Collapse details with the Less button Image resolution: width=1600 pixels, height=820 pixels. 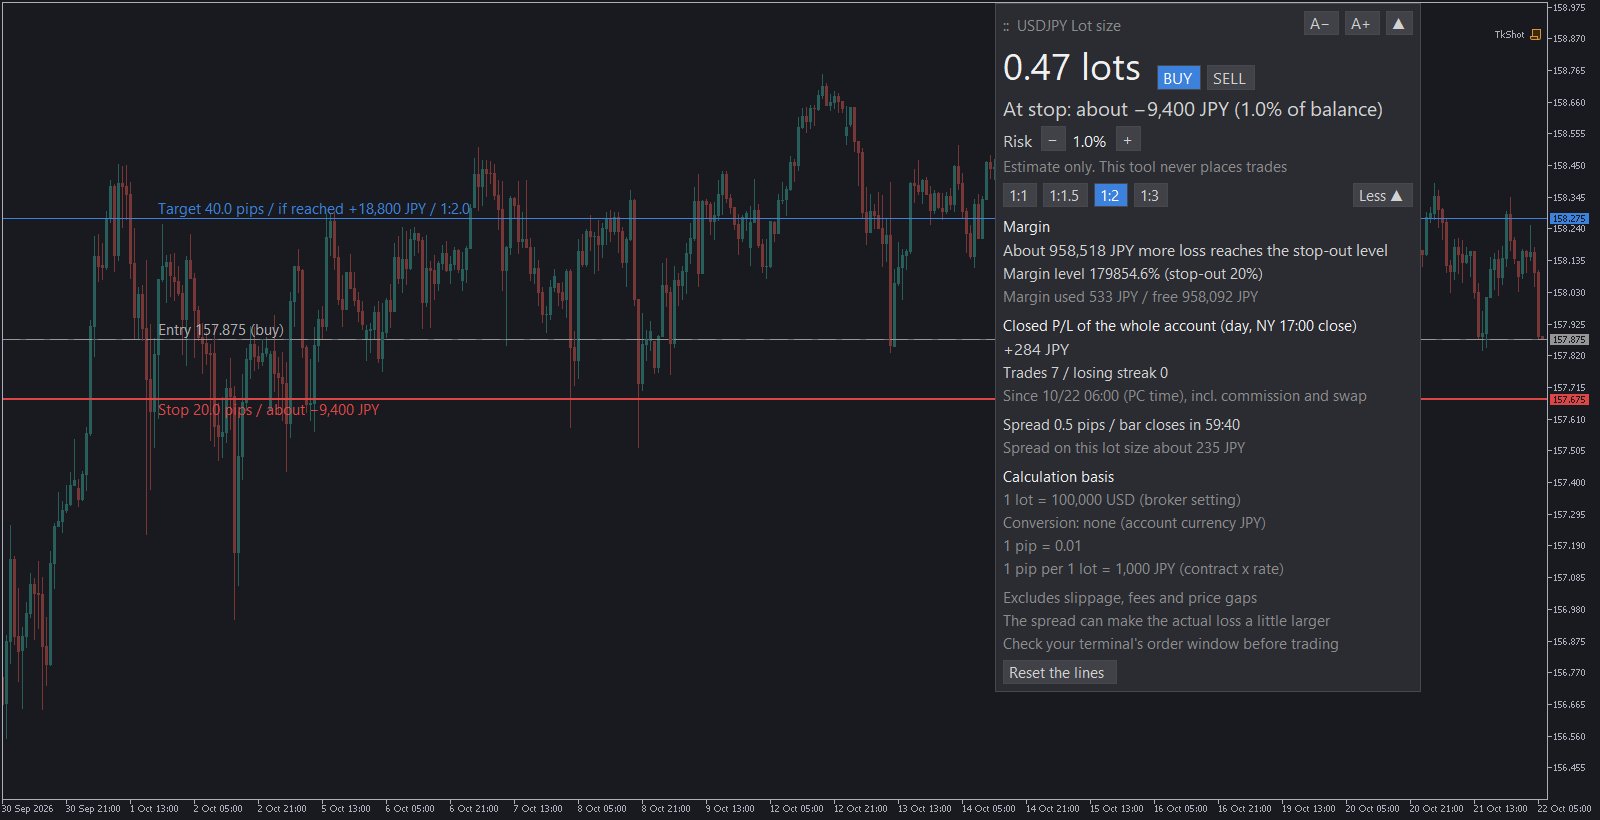click(1381, 196)
